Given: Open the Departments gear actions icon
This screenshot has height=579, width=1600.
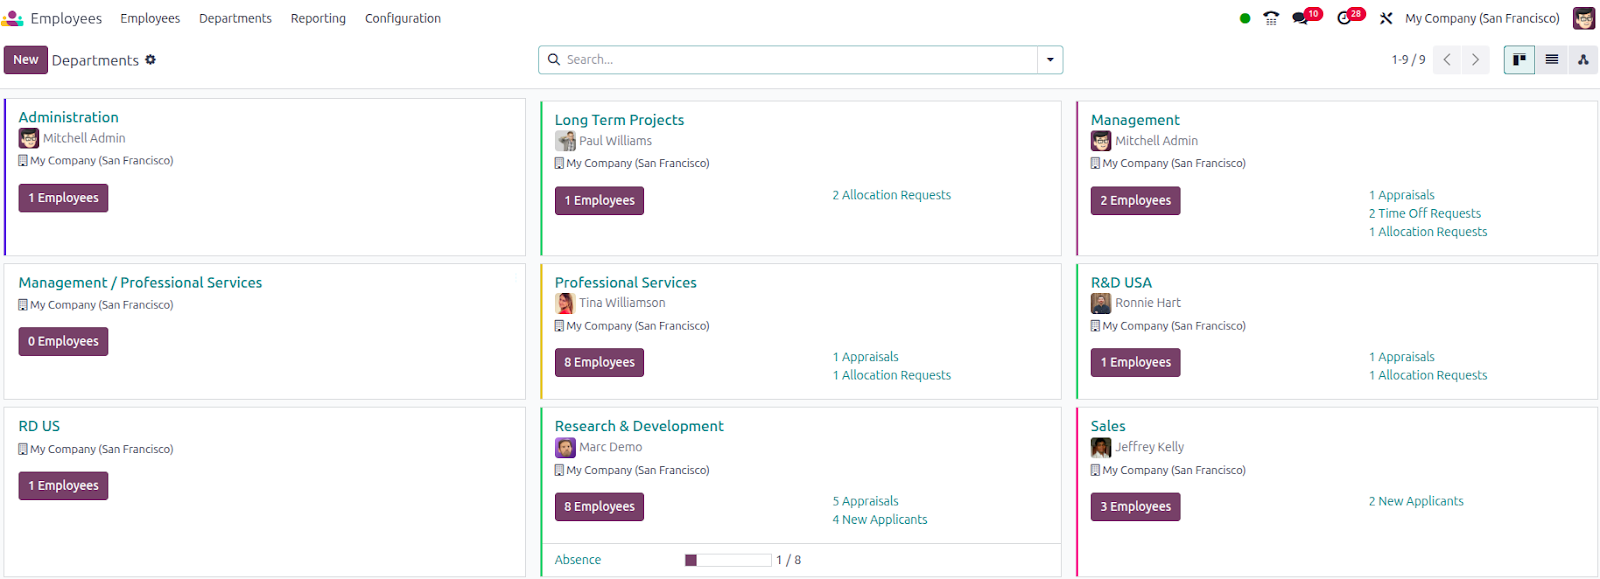Looking at the screenshot, I should pyautogui.click(x=151, y=60).
